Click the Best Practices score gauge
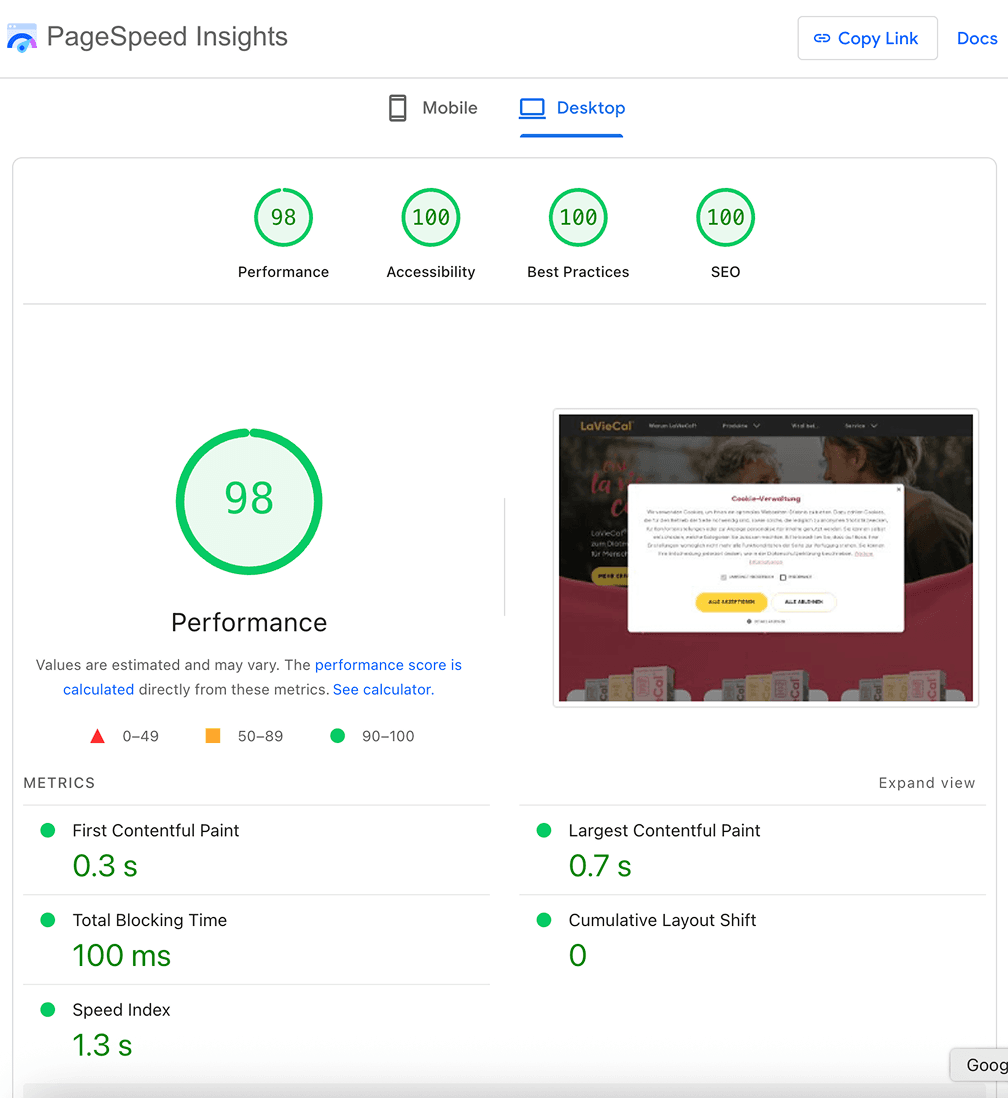 click(x=578, y=217)
